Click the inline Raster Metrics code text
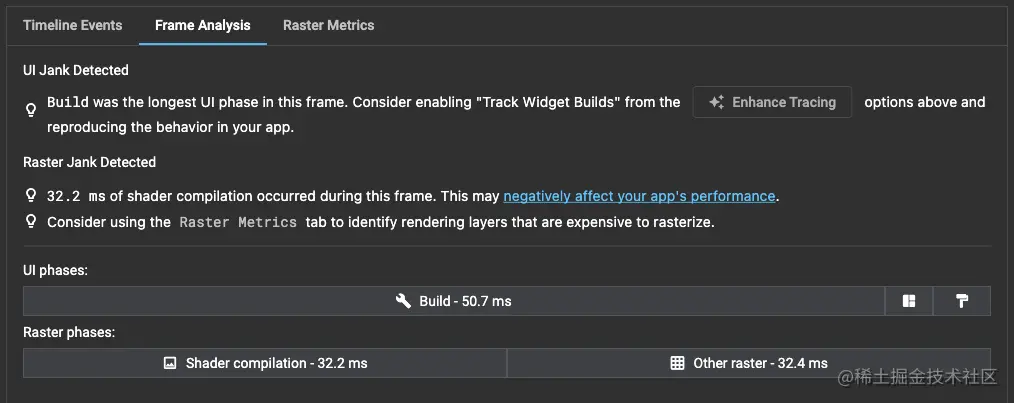1014x403 pixels. 238,223
